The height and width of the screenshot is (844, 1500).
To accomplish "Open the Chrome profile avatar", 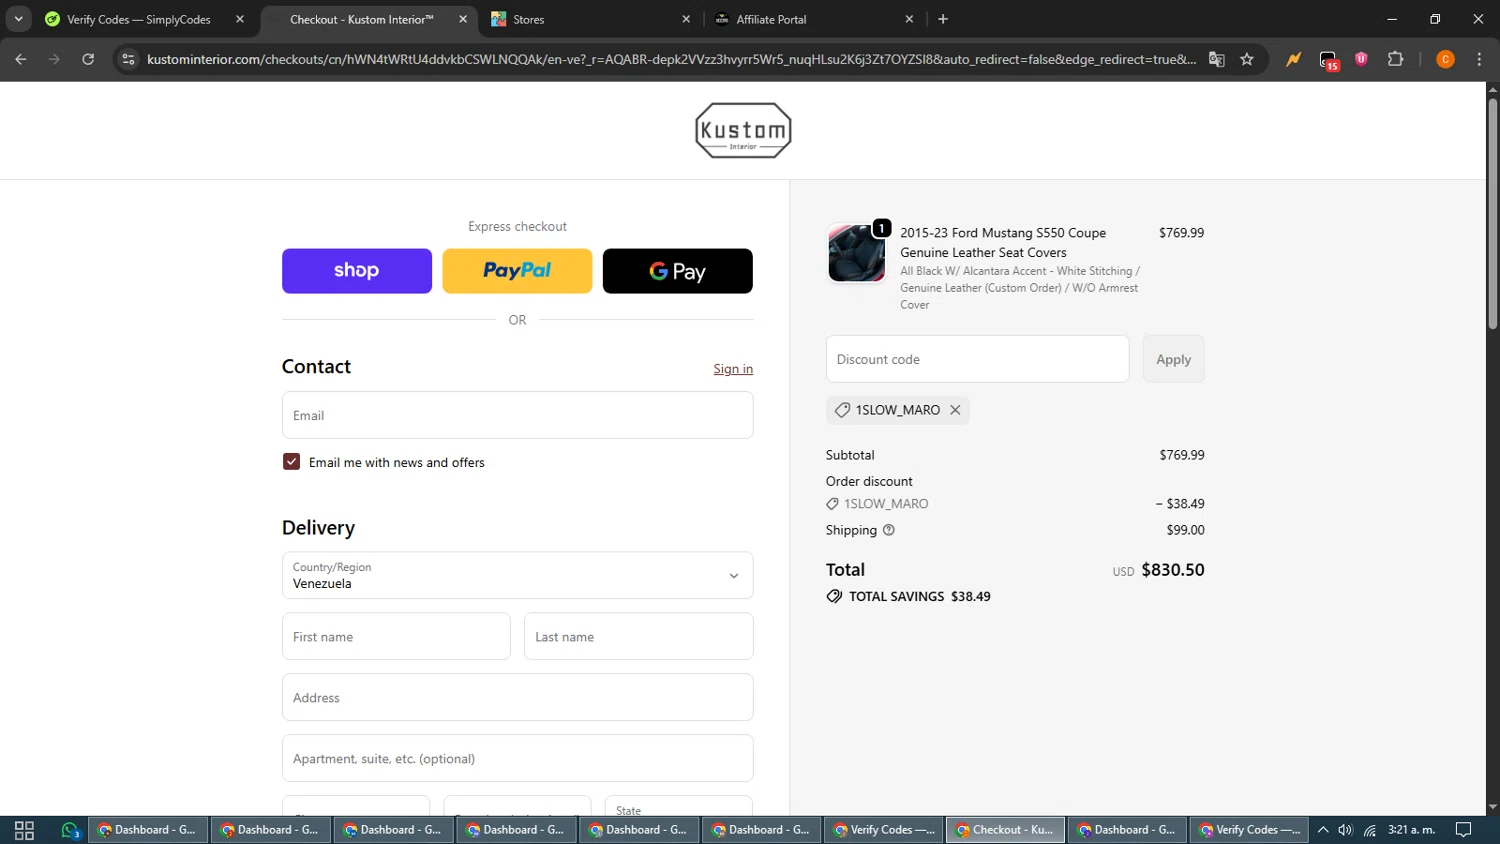I will [1445, 59].
